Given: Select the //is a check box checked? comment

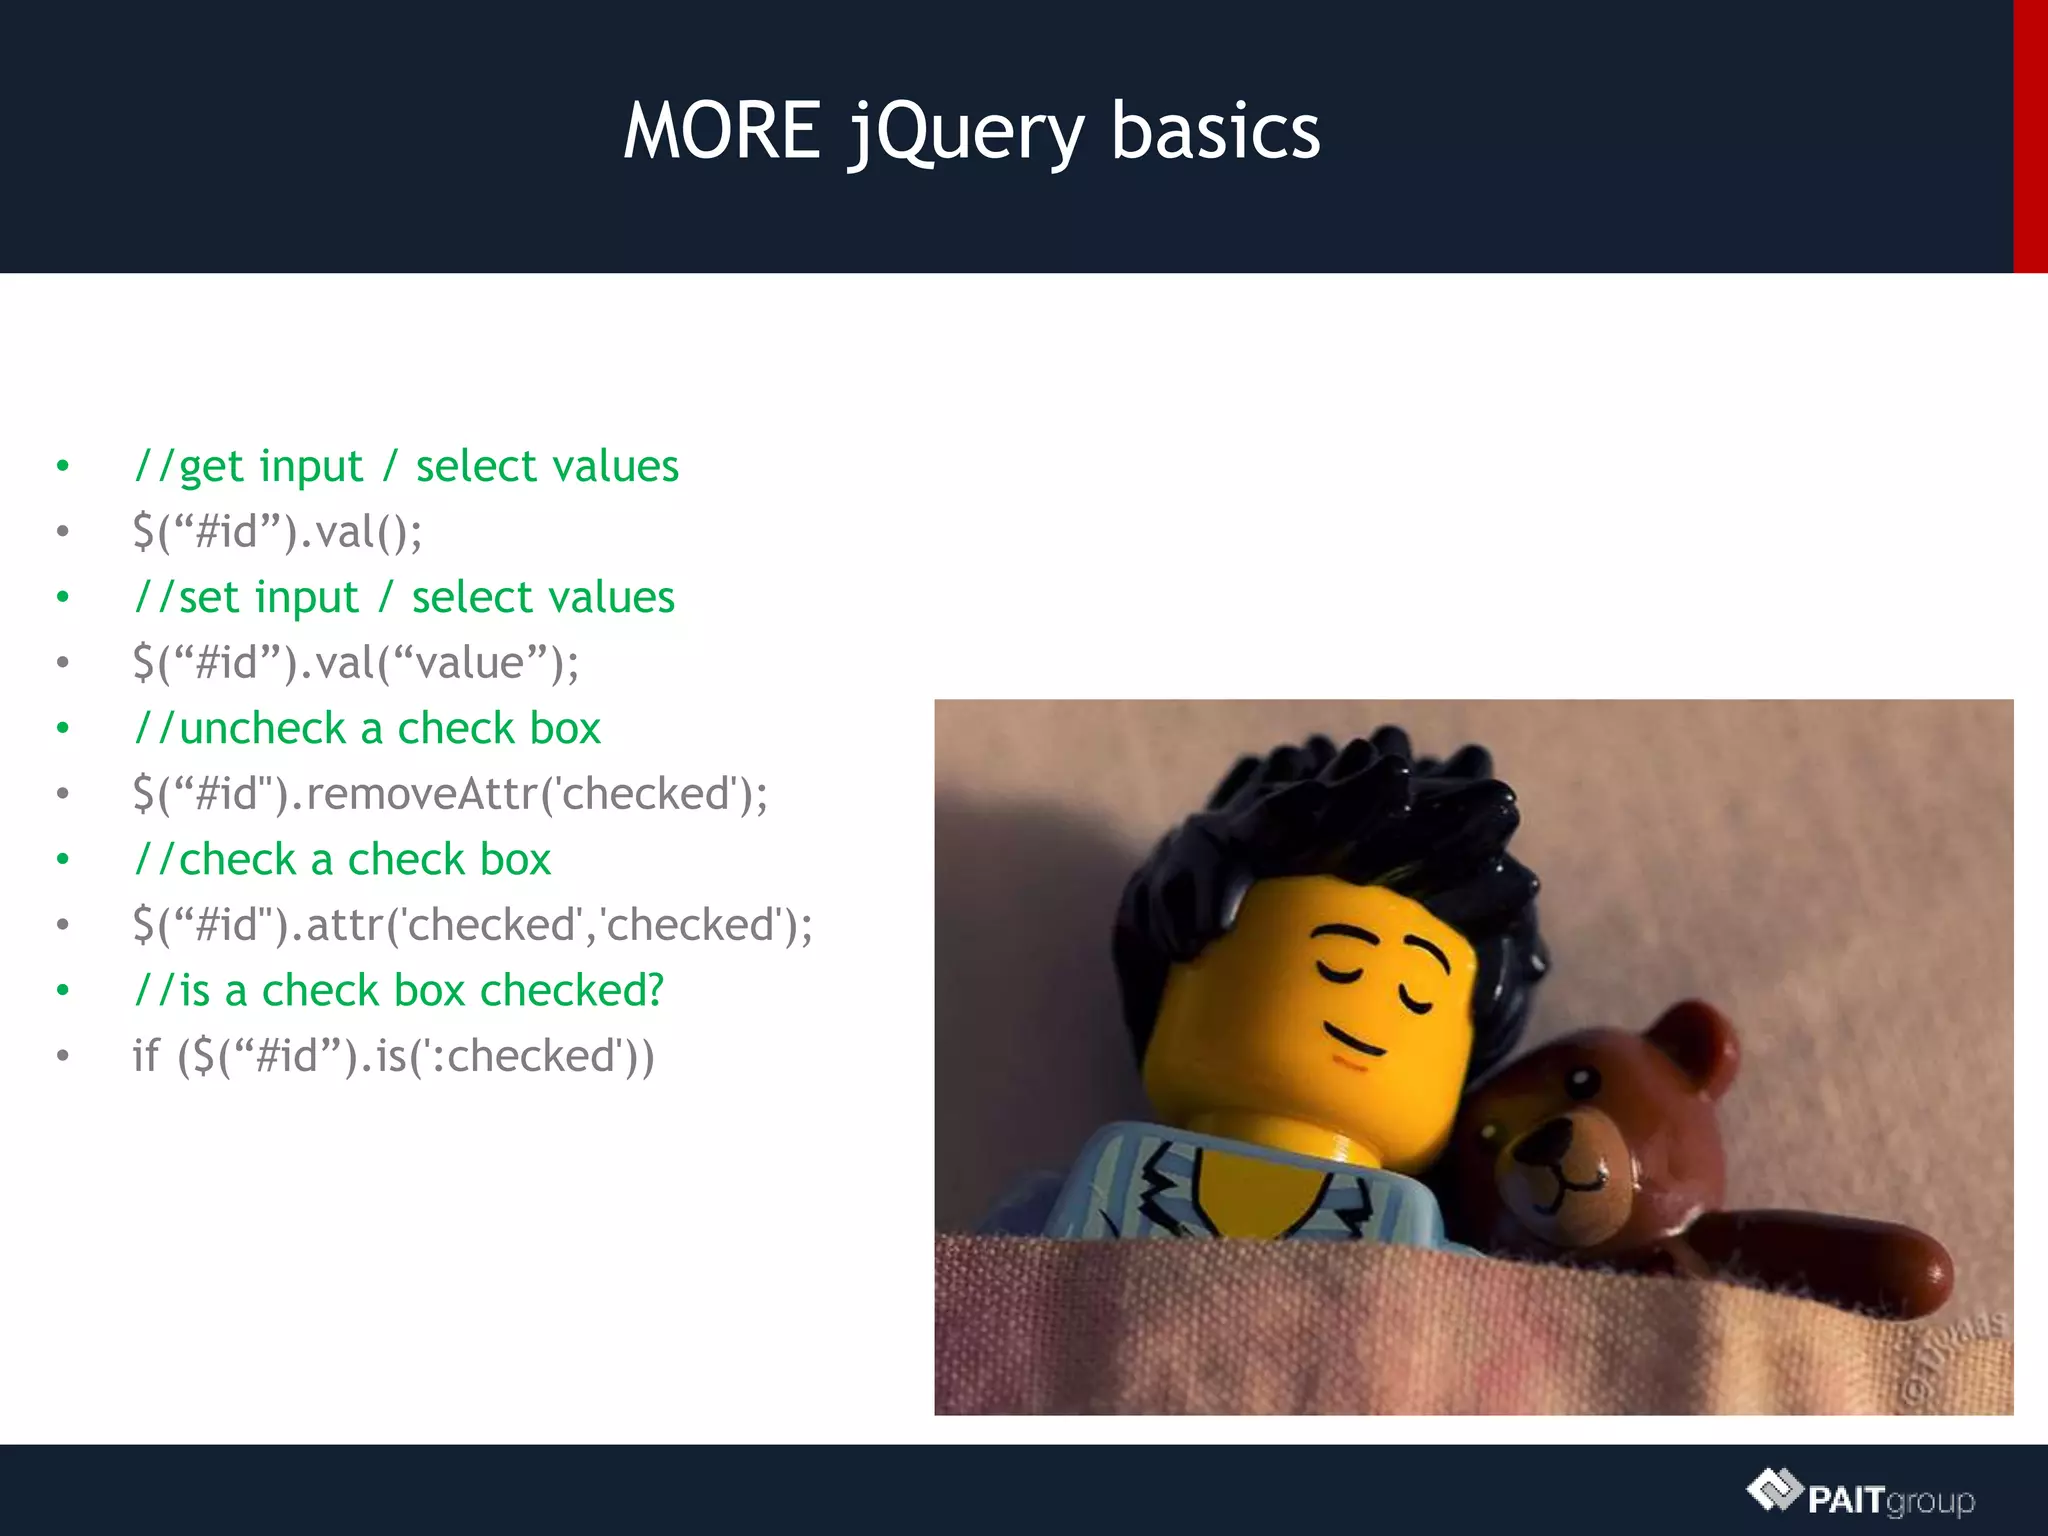Looking at the screenshot, I should 398,990.
